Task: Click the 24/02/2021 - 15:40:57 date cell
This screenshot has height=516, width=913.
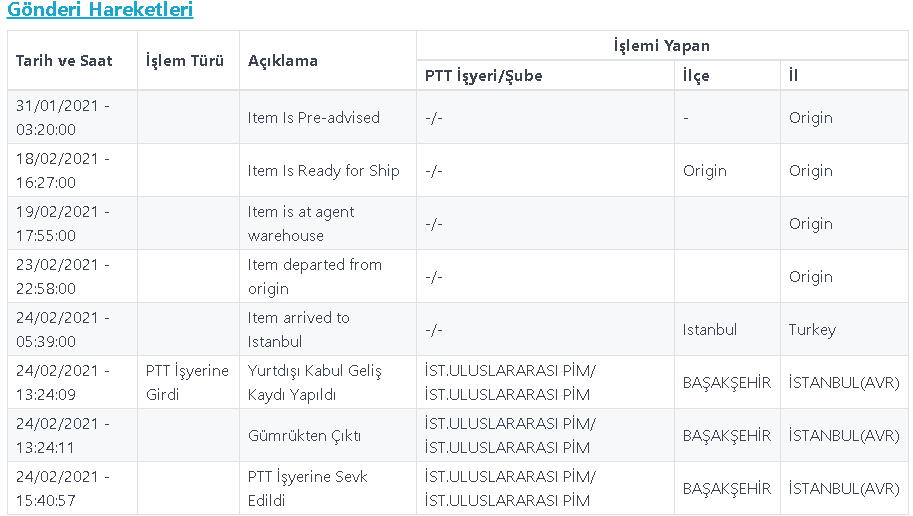Action: coord(62,488)
